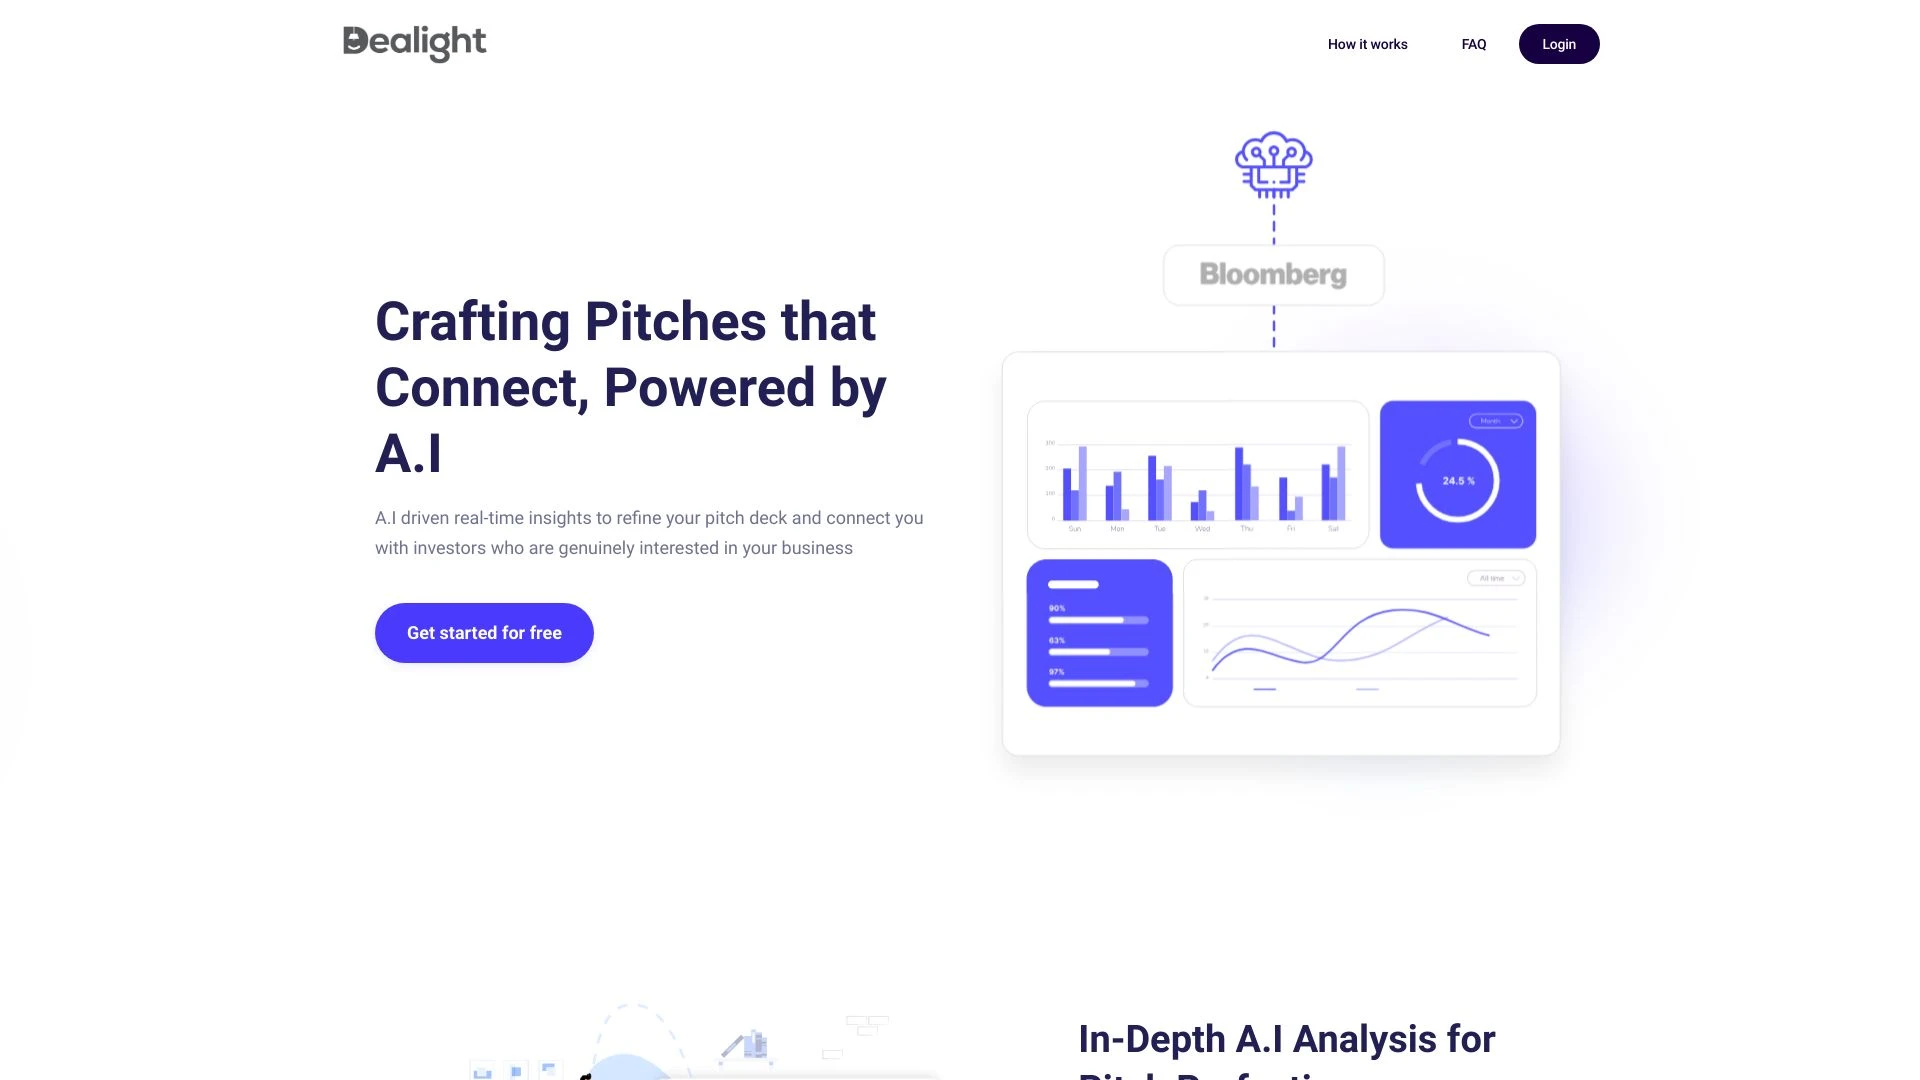Image resolution: width=1920 pixels, height=1080 pixels.
Task: Enable the Bloomberg data integration toggle
Action: click(x=1273, y=274)
